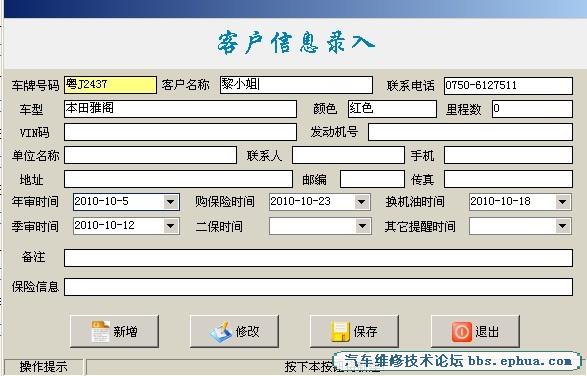Expand the 购保险时间 date dropdown
Screen dimensions: 587x376
click(x=361, y=202)
